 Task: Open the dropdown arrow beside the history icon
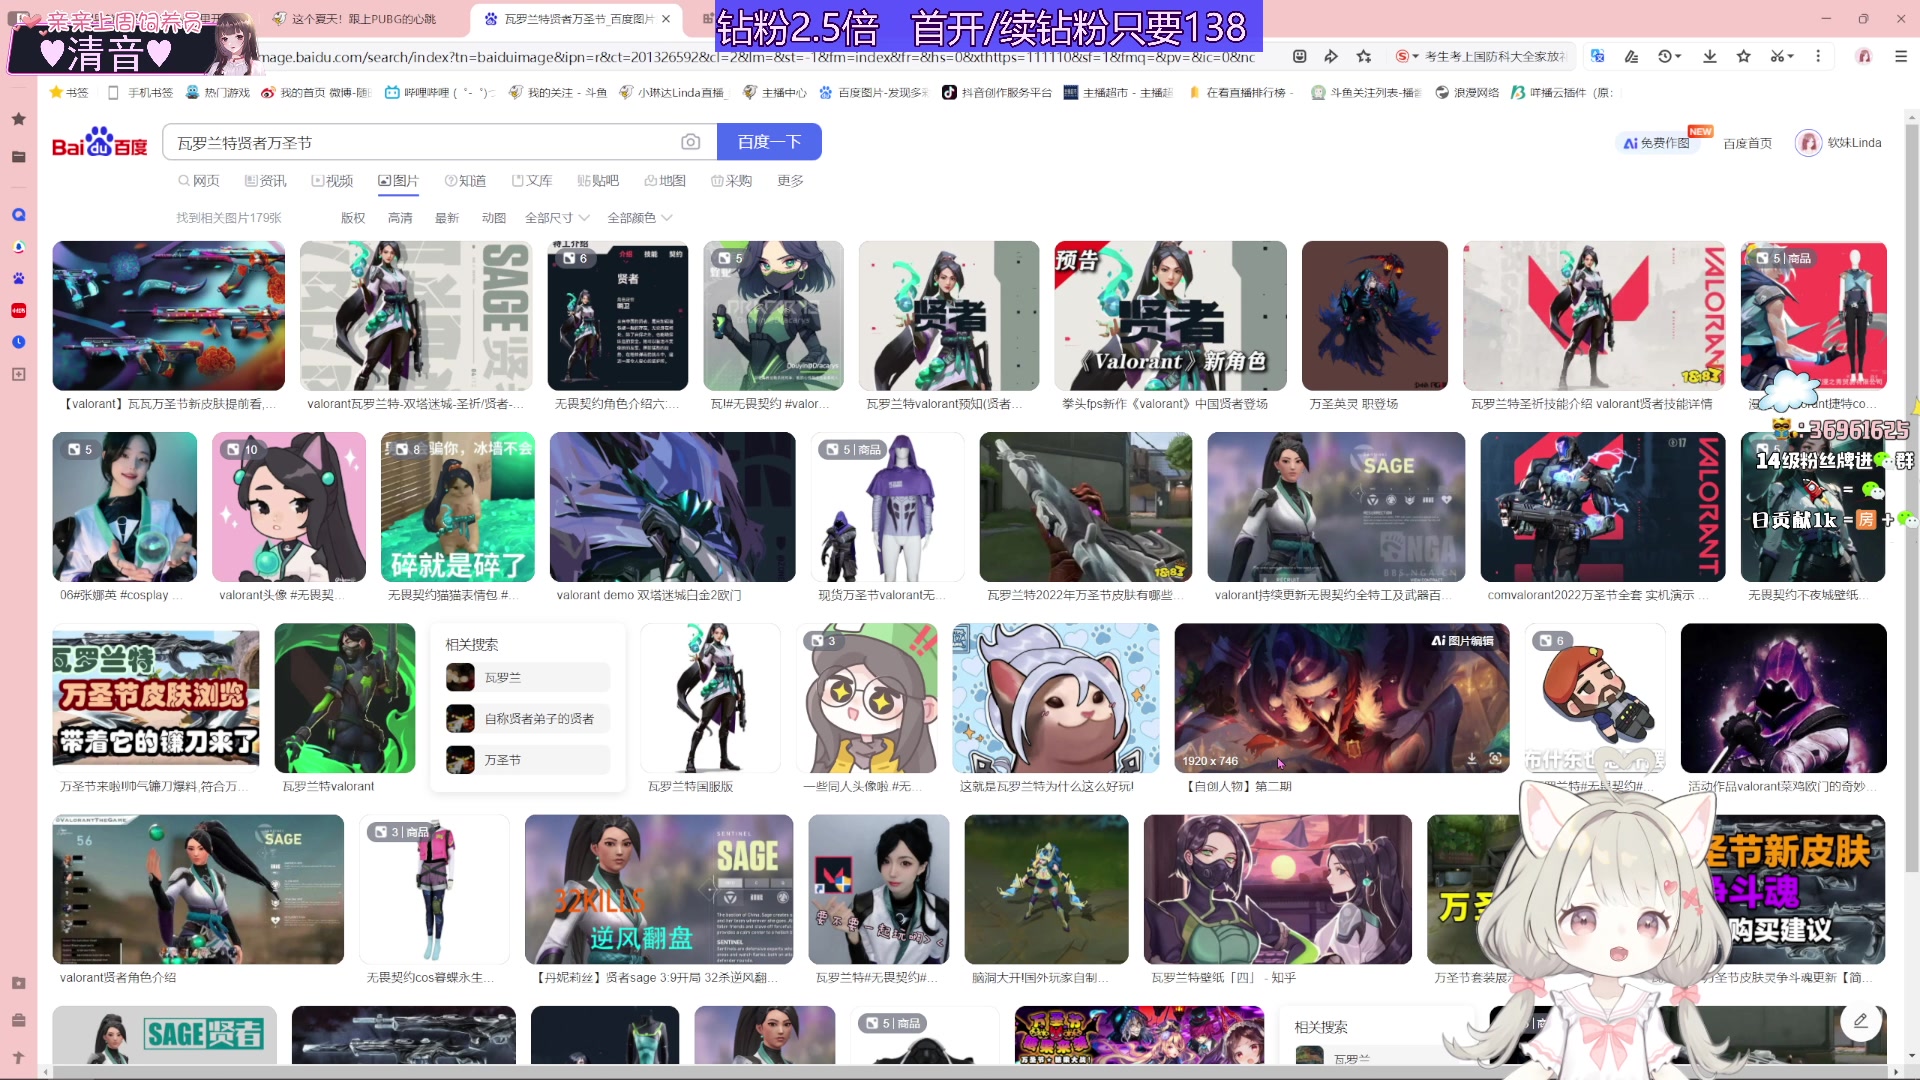point(1678,56)
